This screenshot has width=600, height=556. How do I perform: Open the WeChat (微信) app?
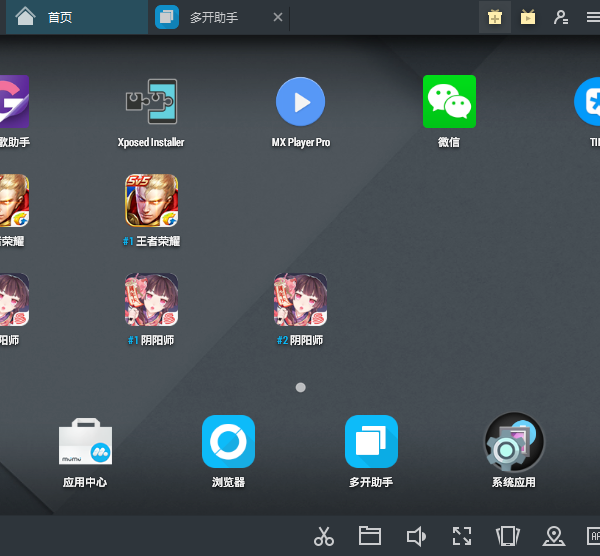tap(449, 102)
